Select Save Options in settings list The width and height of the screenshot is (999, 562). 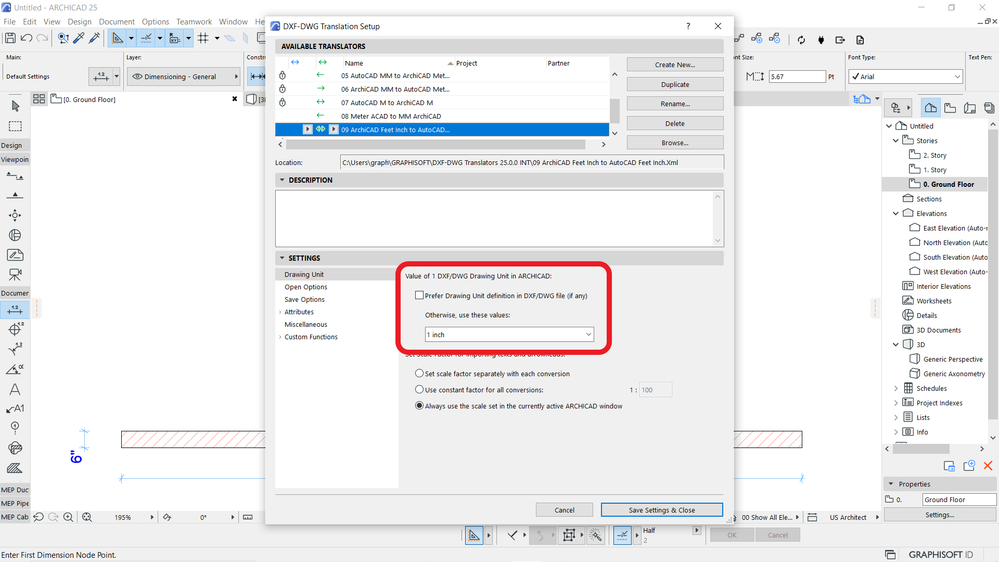click(305, 299)
